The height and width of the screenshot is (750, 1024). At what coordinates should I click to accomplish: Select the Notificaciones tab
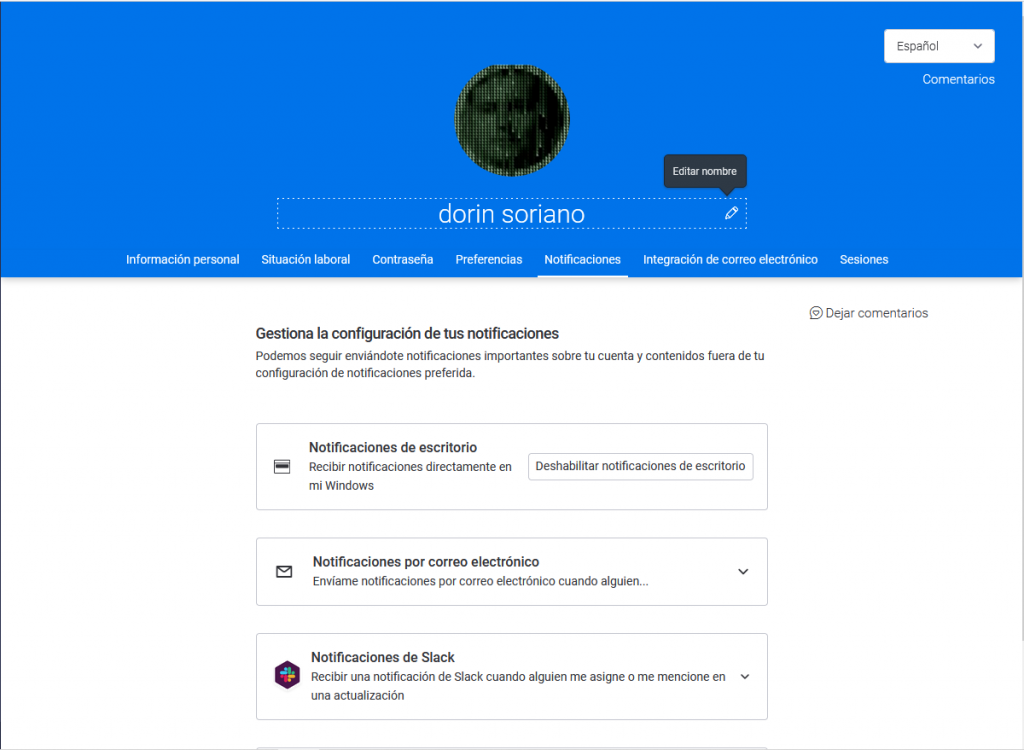point(582,259)
